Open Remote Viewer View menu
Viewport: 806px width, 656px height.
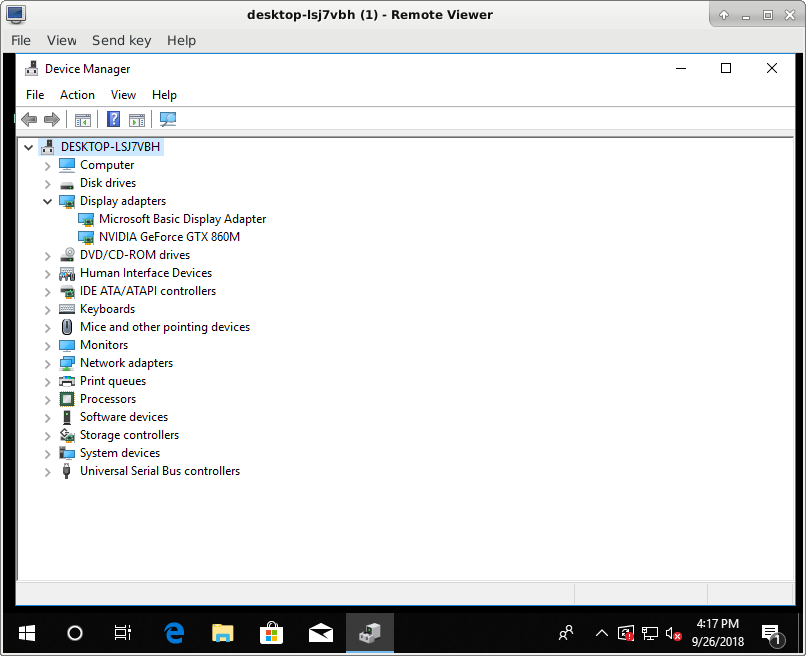pos(62,41)
